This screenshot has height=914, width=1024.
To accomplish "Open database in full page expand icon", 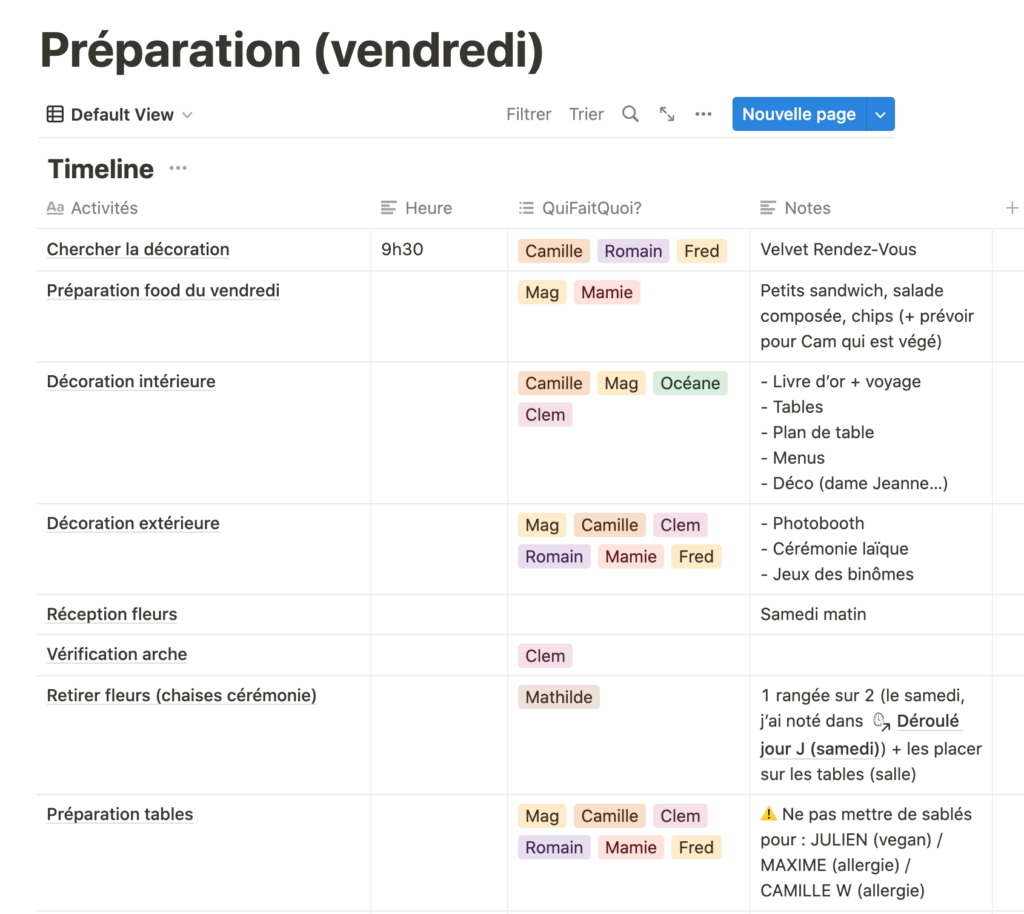I will pyautogui.click(x=667, y=114).
